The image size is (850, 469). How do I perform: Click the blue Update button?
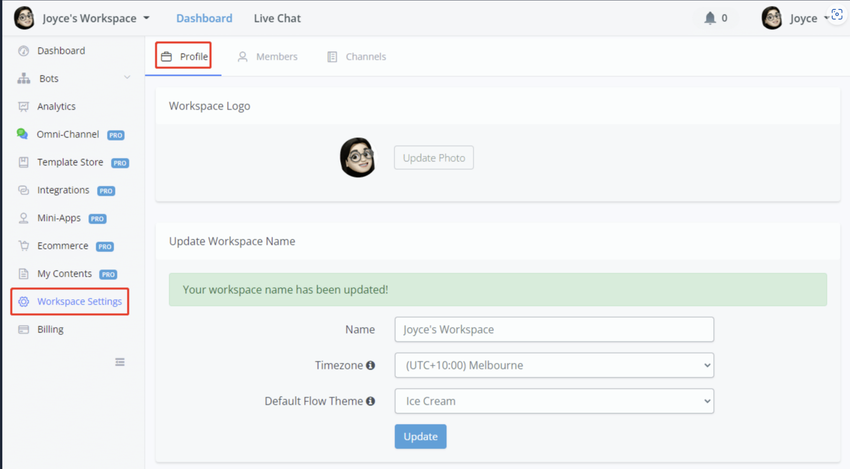(x=420, y=437)
